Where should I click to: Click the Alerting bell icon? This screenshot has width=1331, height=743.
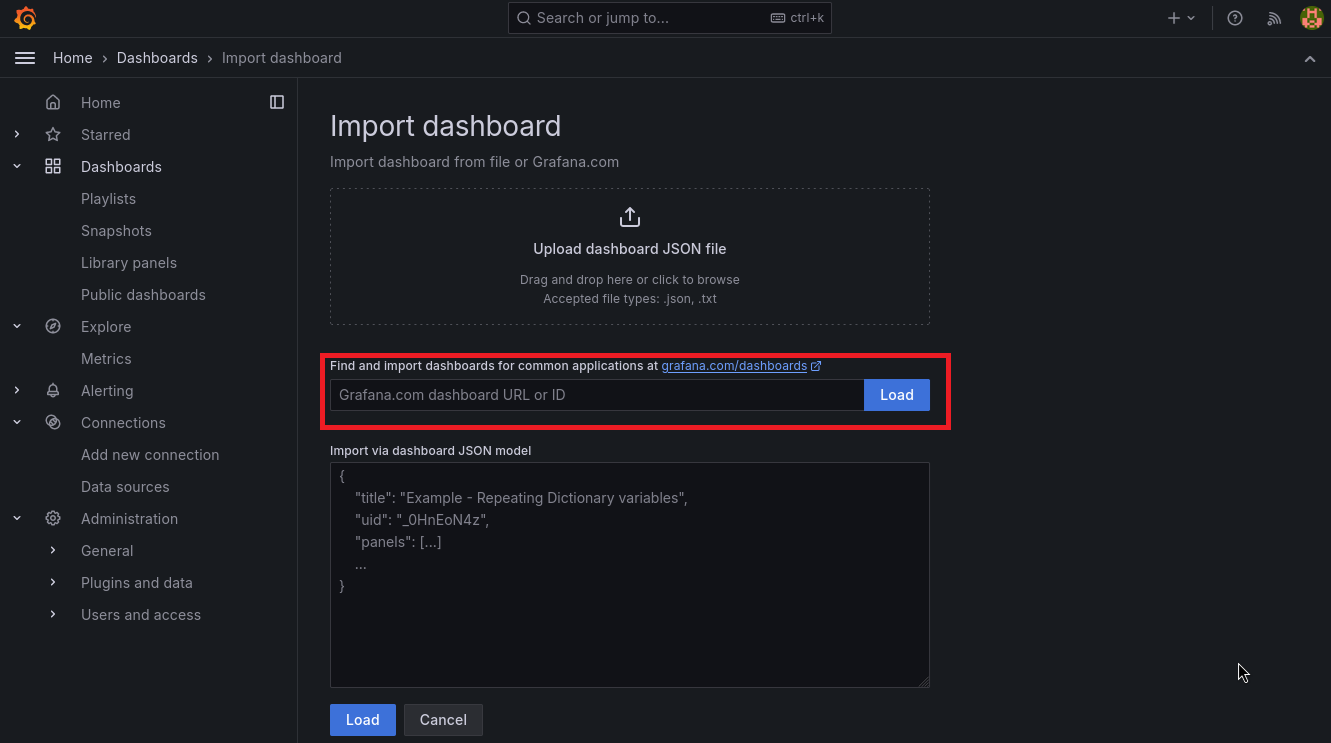pyautogui.click(x=53, y=391)
